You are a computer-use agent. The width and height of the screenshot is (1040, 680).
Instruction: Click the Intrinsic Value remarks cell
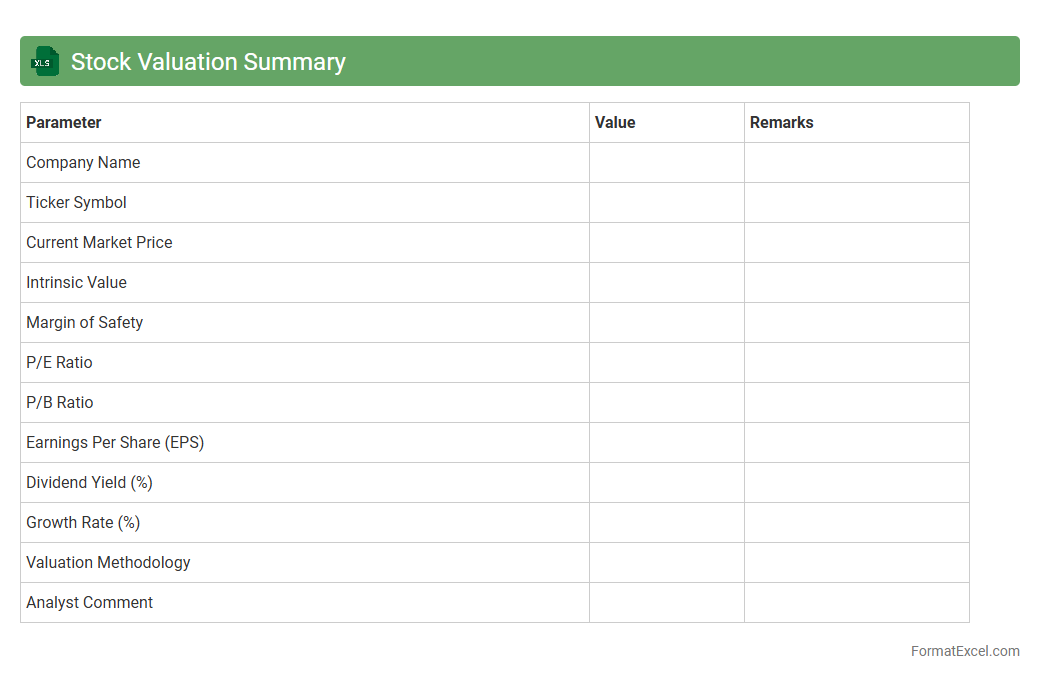click(856, 283)
